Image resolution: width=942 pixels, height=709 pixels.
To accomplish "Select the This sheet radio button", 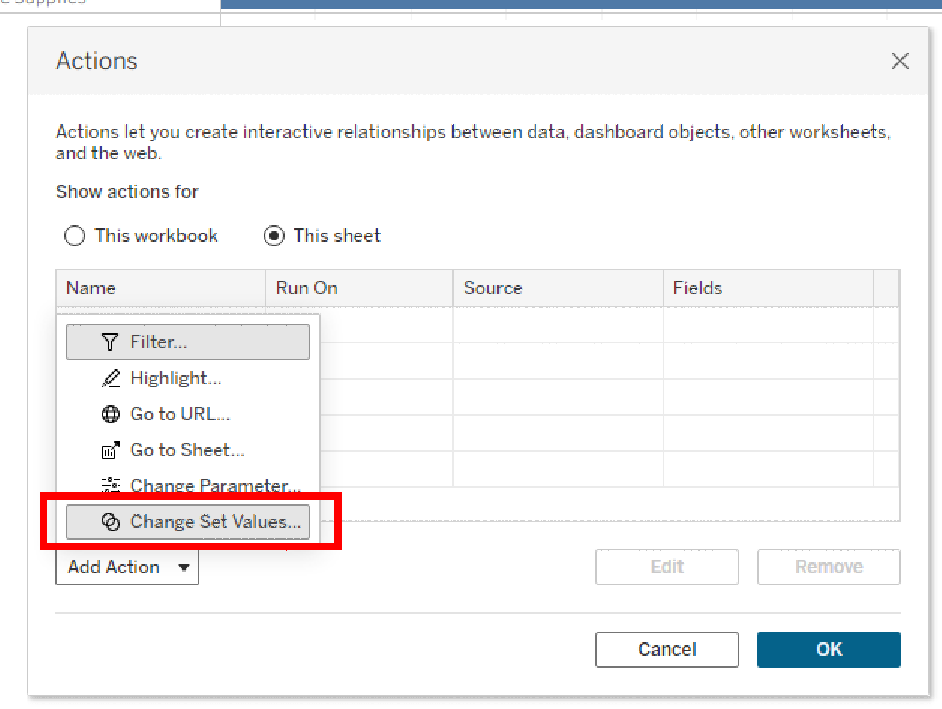I will click(x=274, y=236).
